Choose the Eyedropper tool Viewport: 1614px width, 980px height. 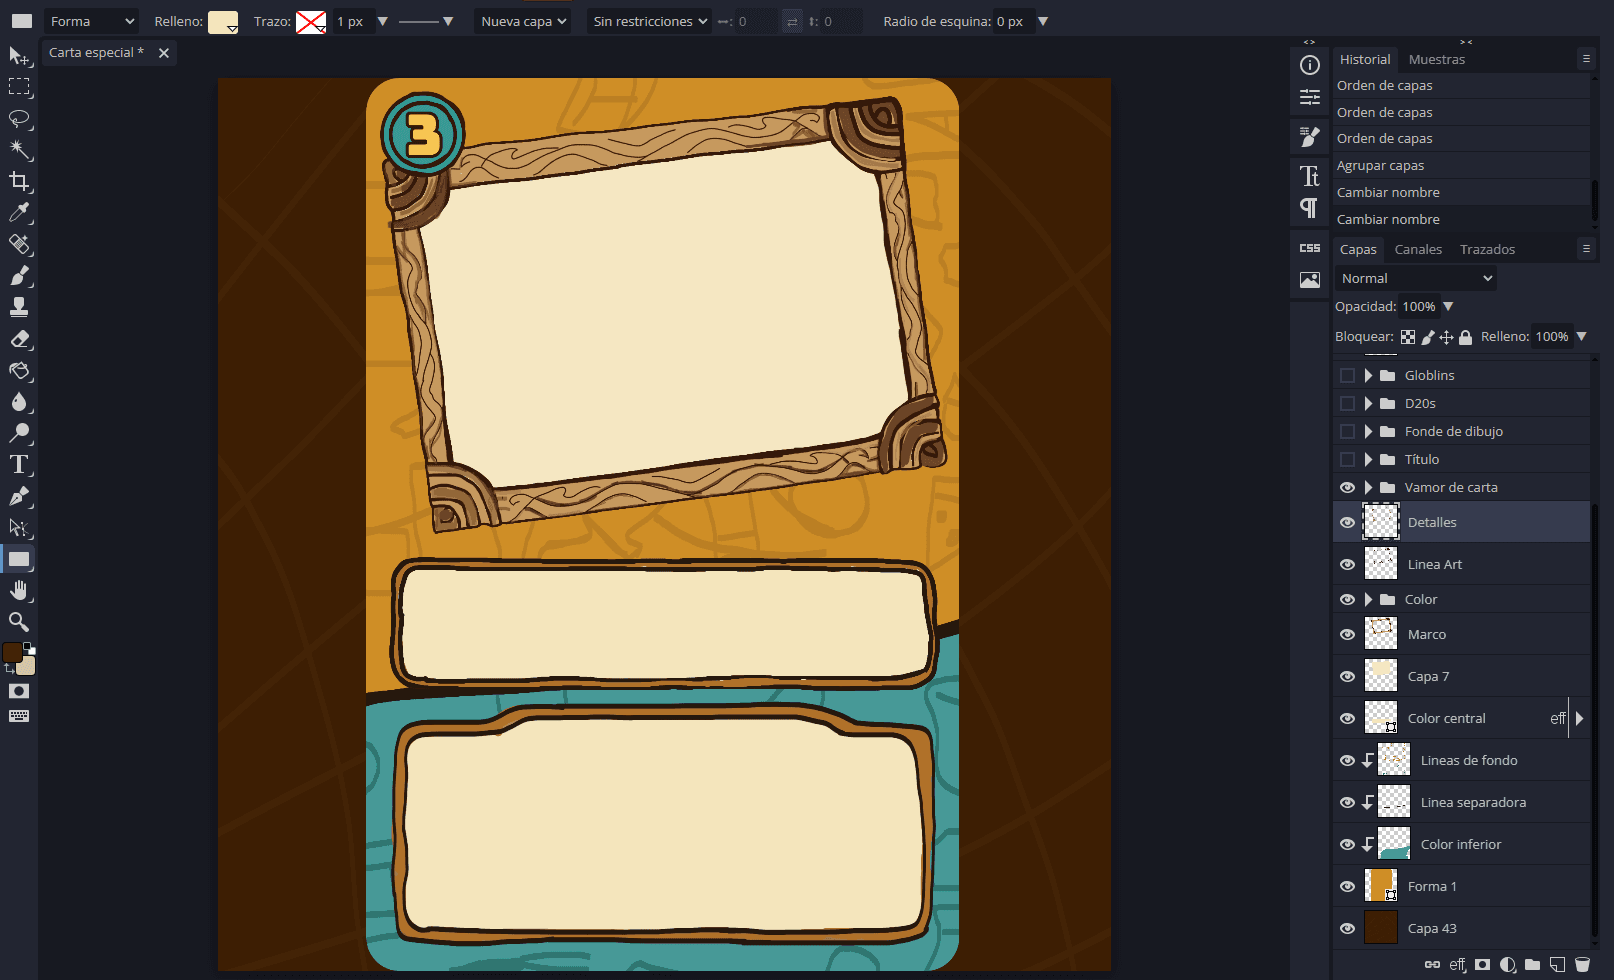19,212
